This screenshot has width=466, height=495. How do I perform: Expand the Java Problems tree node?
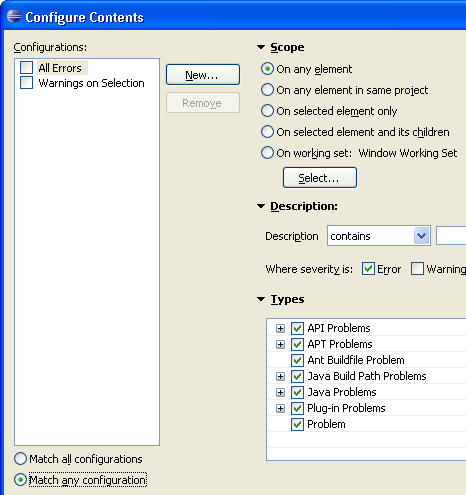[x=280, y=393]
